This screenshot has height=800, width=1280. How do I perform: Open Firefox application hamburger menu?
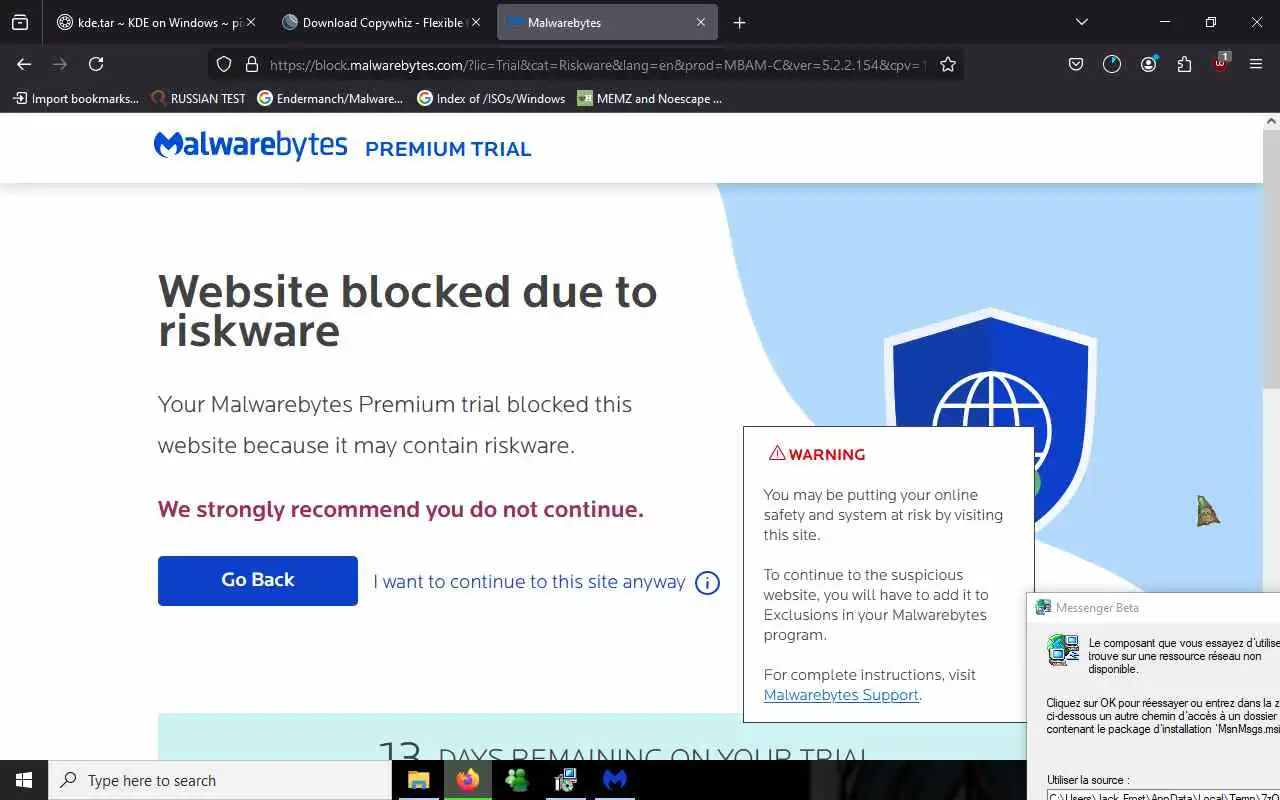pos(1256,64)
